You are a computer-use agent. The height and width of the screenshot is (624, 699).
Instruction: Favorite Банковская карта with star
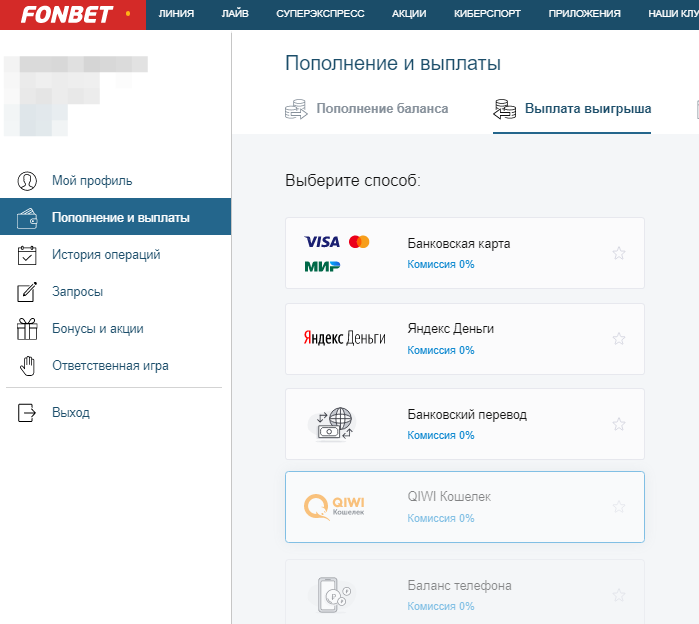coord(619,253)
